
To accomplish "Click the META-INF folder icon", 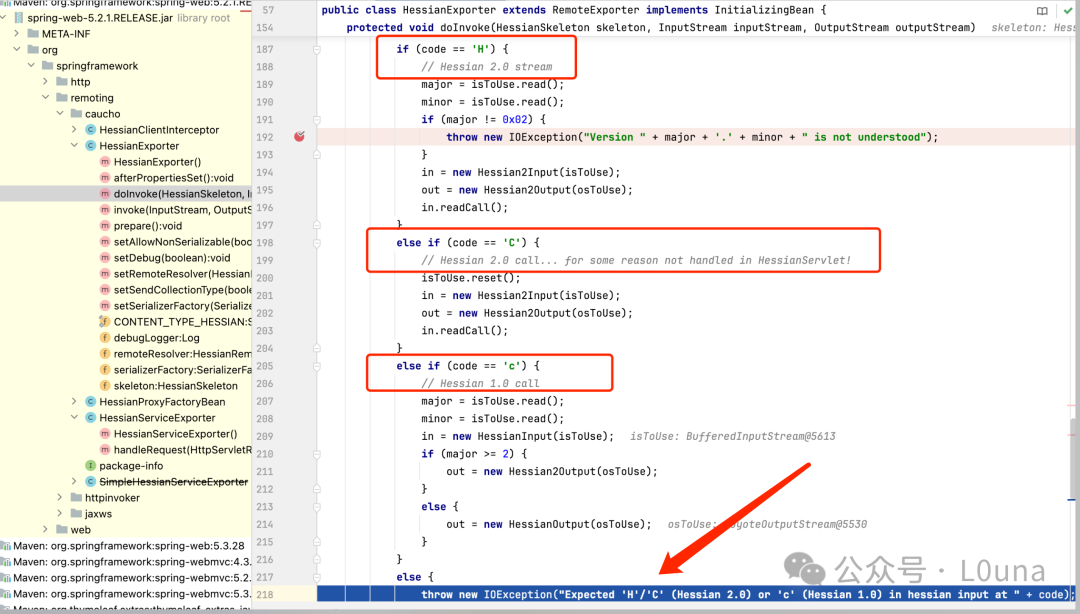I will [x=32, y=34].
